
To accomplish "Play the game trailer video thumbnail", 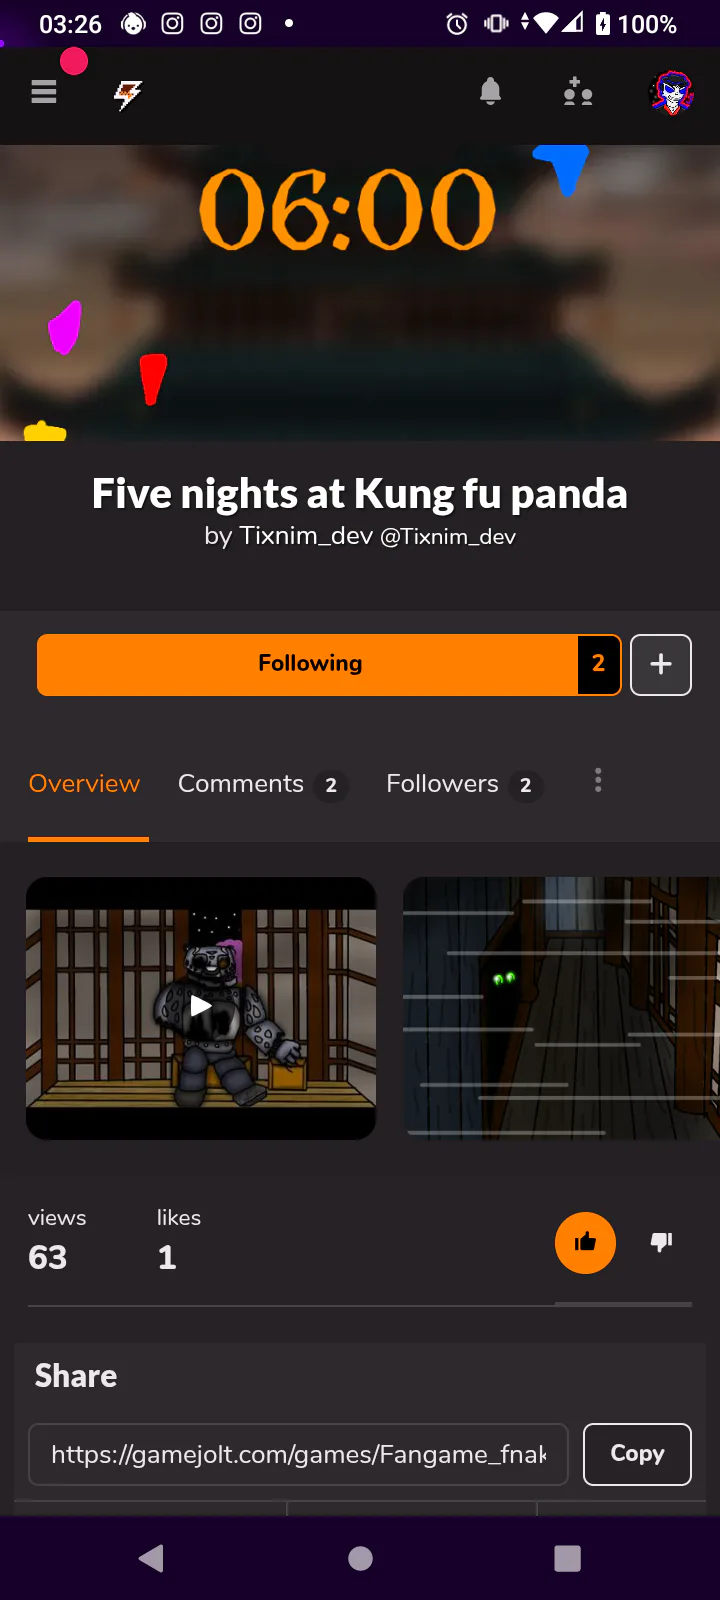I will pyautogui.click(x=201, y=1008).
